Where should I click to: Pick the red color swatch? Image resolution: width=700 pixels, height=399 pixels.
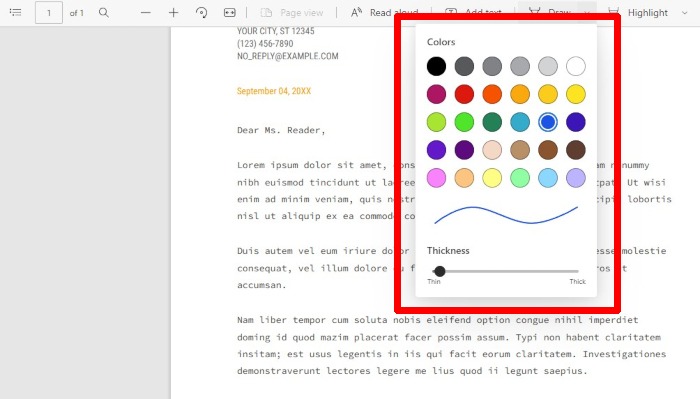[464, 94]
